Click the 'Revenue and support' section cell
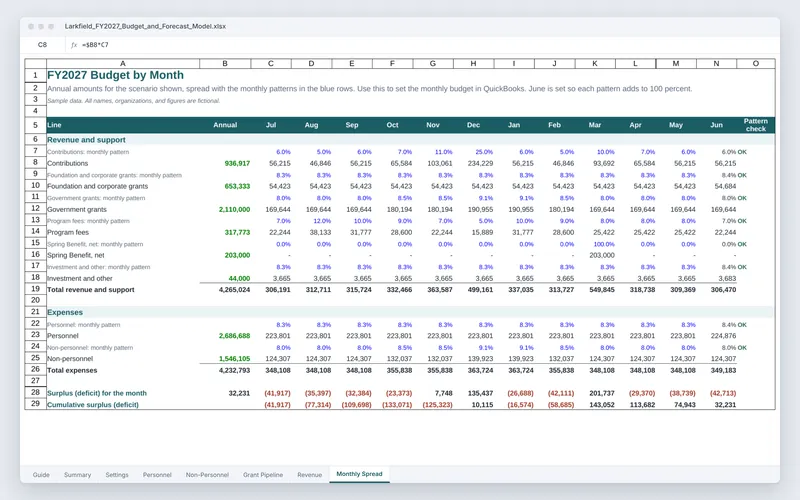This screenshot has width=800, height=500. point(86,140)
